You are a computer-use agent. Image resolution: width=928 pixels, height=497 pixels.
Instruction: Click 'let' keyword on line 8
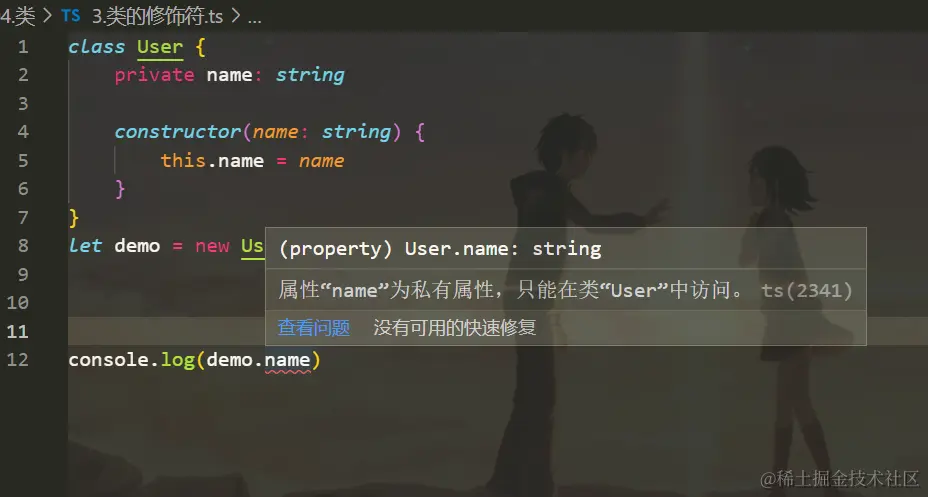tap(85, 246)
